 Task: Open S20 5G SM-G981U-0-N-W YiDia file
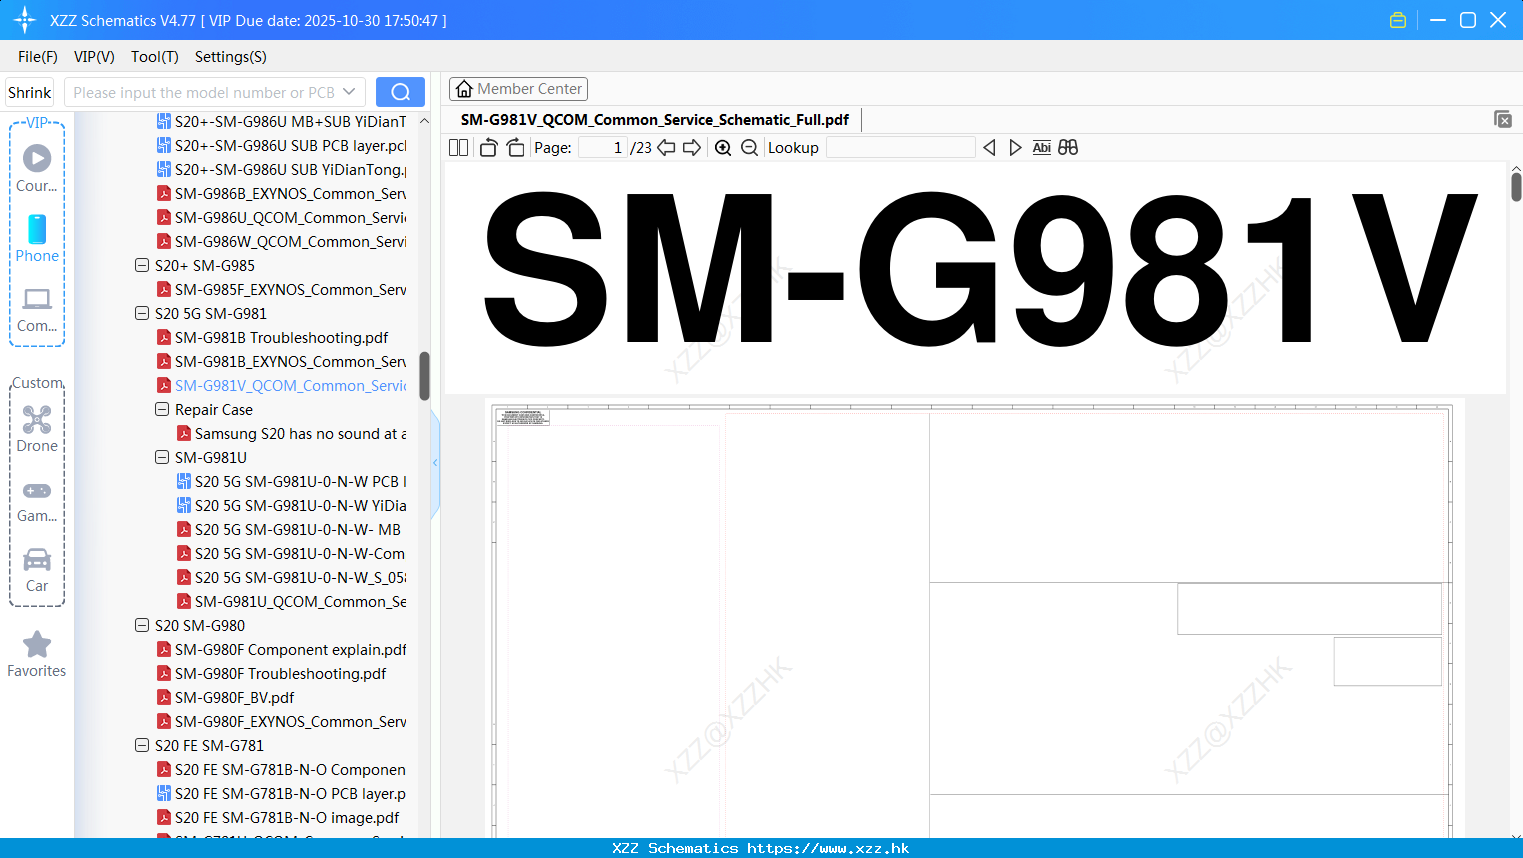[291, 505]
